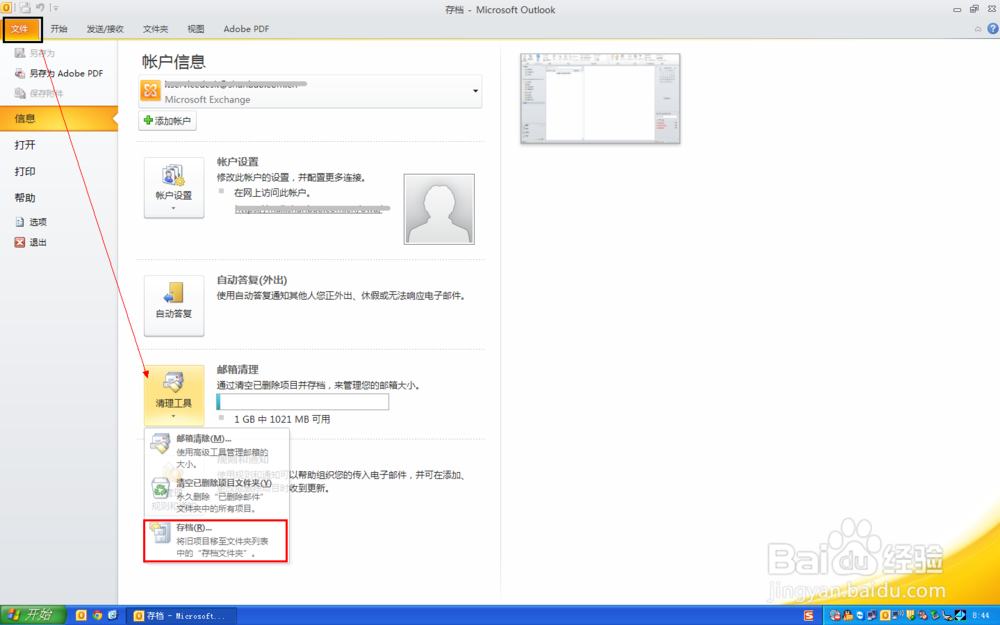Expand the quick access toolbar customize arrow
This screenshot has height=625, width=1000.
point(55,8)
